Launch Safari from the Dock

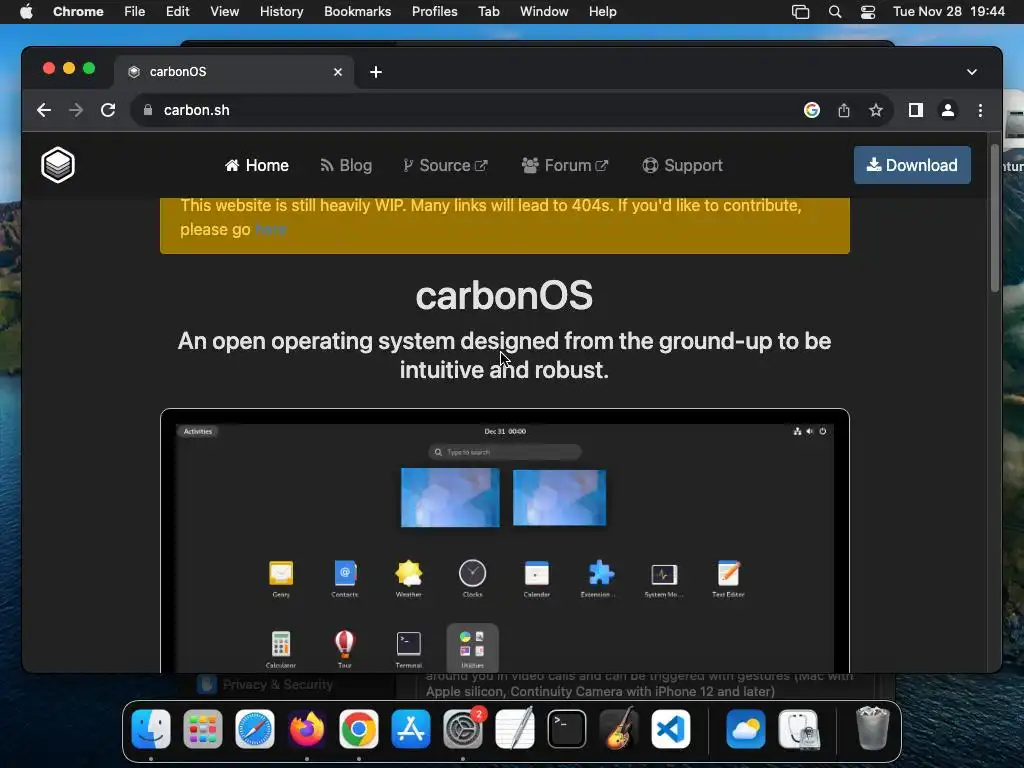255,729
